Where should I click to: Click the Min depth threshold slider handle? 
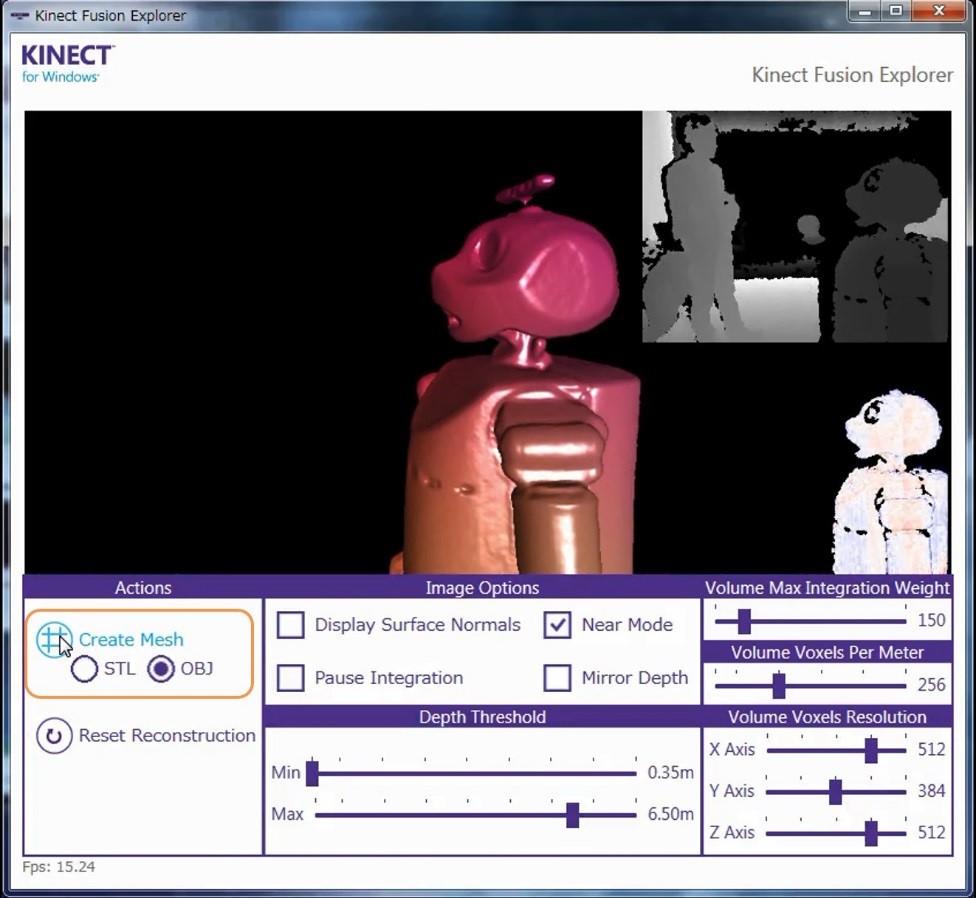click(x=312, y=773)
